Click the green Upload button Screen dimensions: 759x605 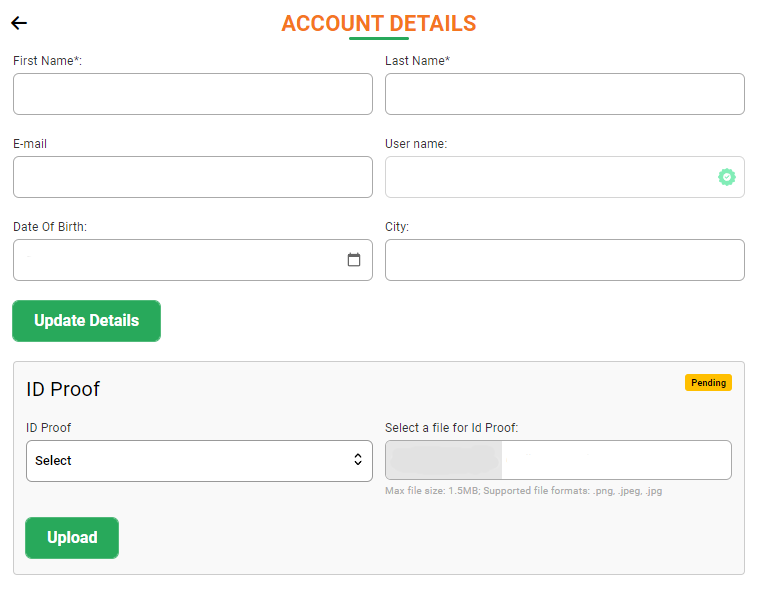(72, 538)
